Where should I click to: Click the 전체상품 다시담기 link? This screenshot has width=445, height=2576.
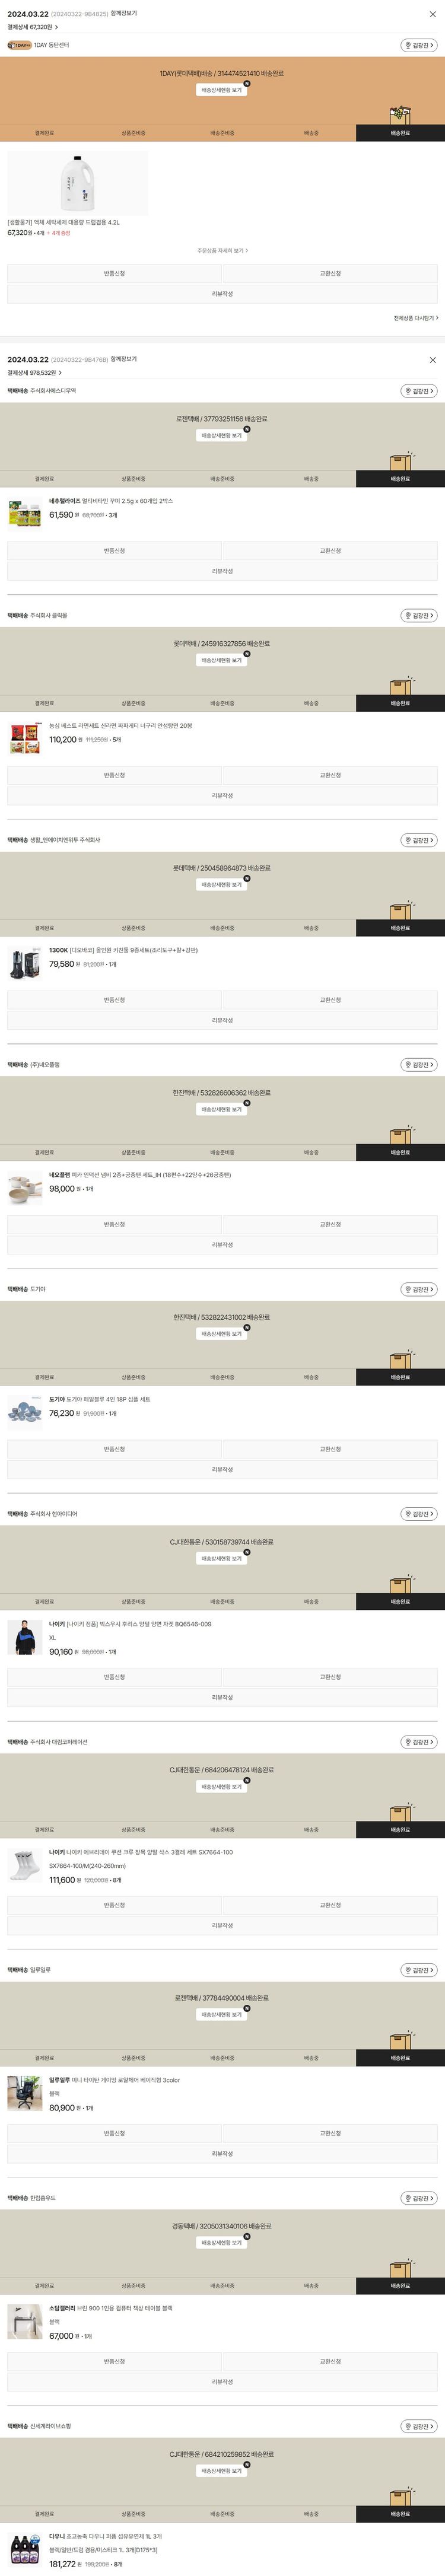coord(414,318)
